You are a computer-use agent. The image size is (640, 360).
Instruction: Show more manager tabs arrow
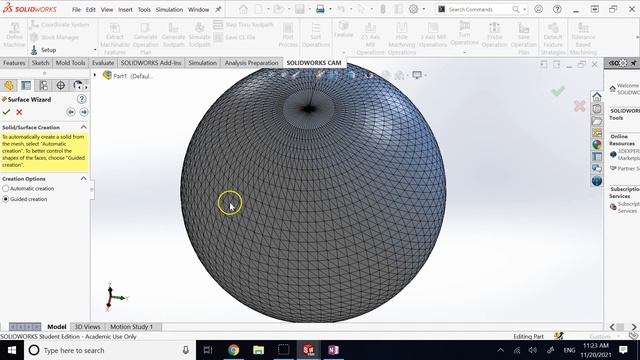point(86,87)
